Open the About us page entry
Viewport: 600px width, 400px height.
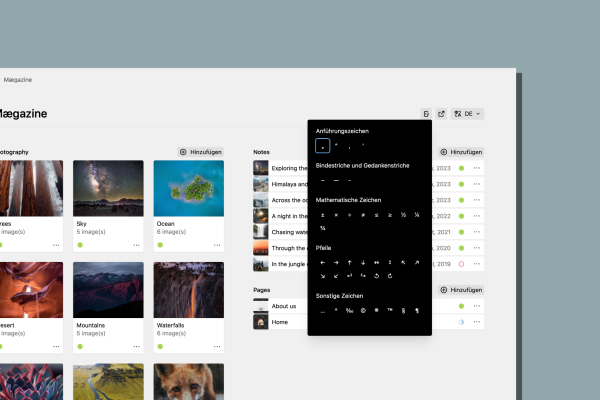point(284,306)
